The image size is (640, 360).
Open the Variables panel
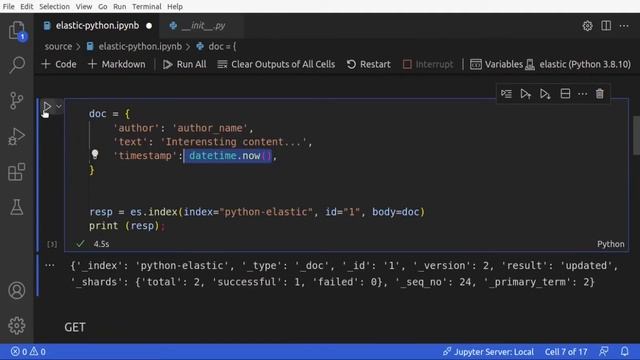pyautogui.click(x=496, y=64)
